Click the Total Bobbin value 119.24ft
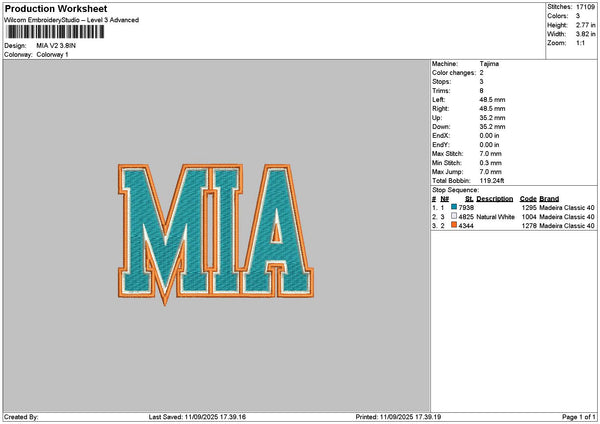Image resolution: width=600 pixels, height=424 pixels. (492, 181)
